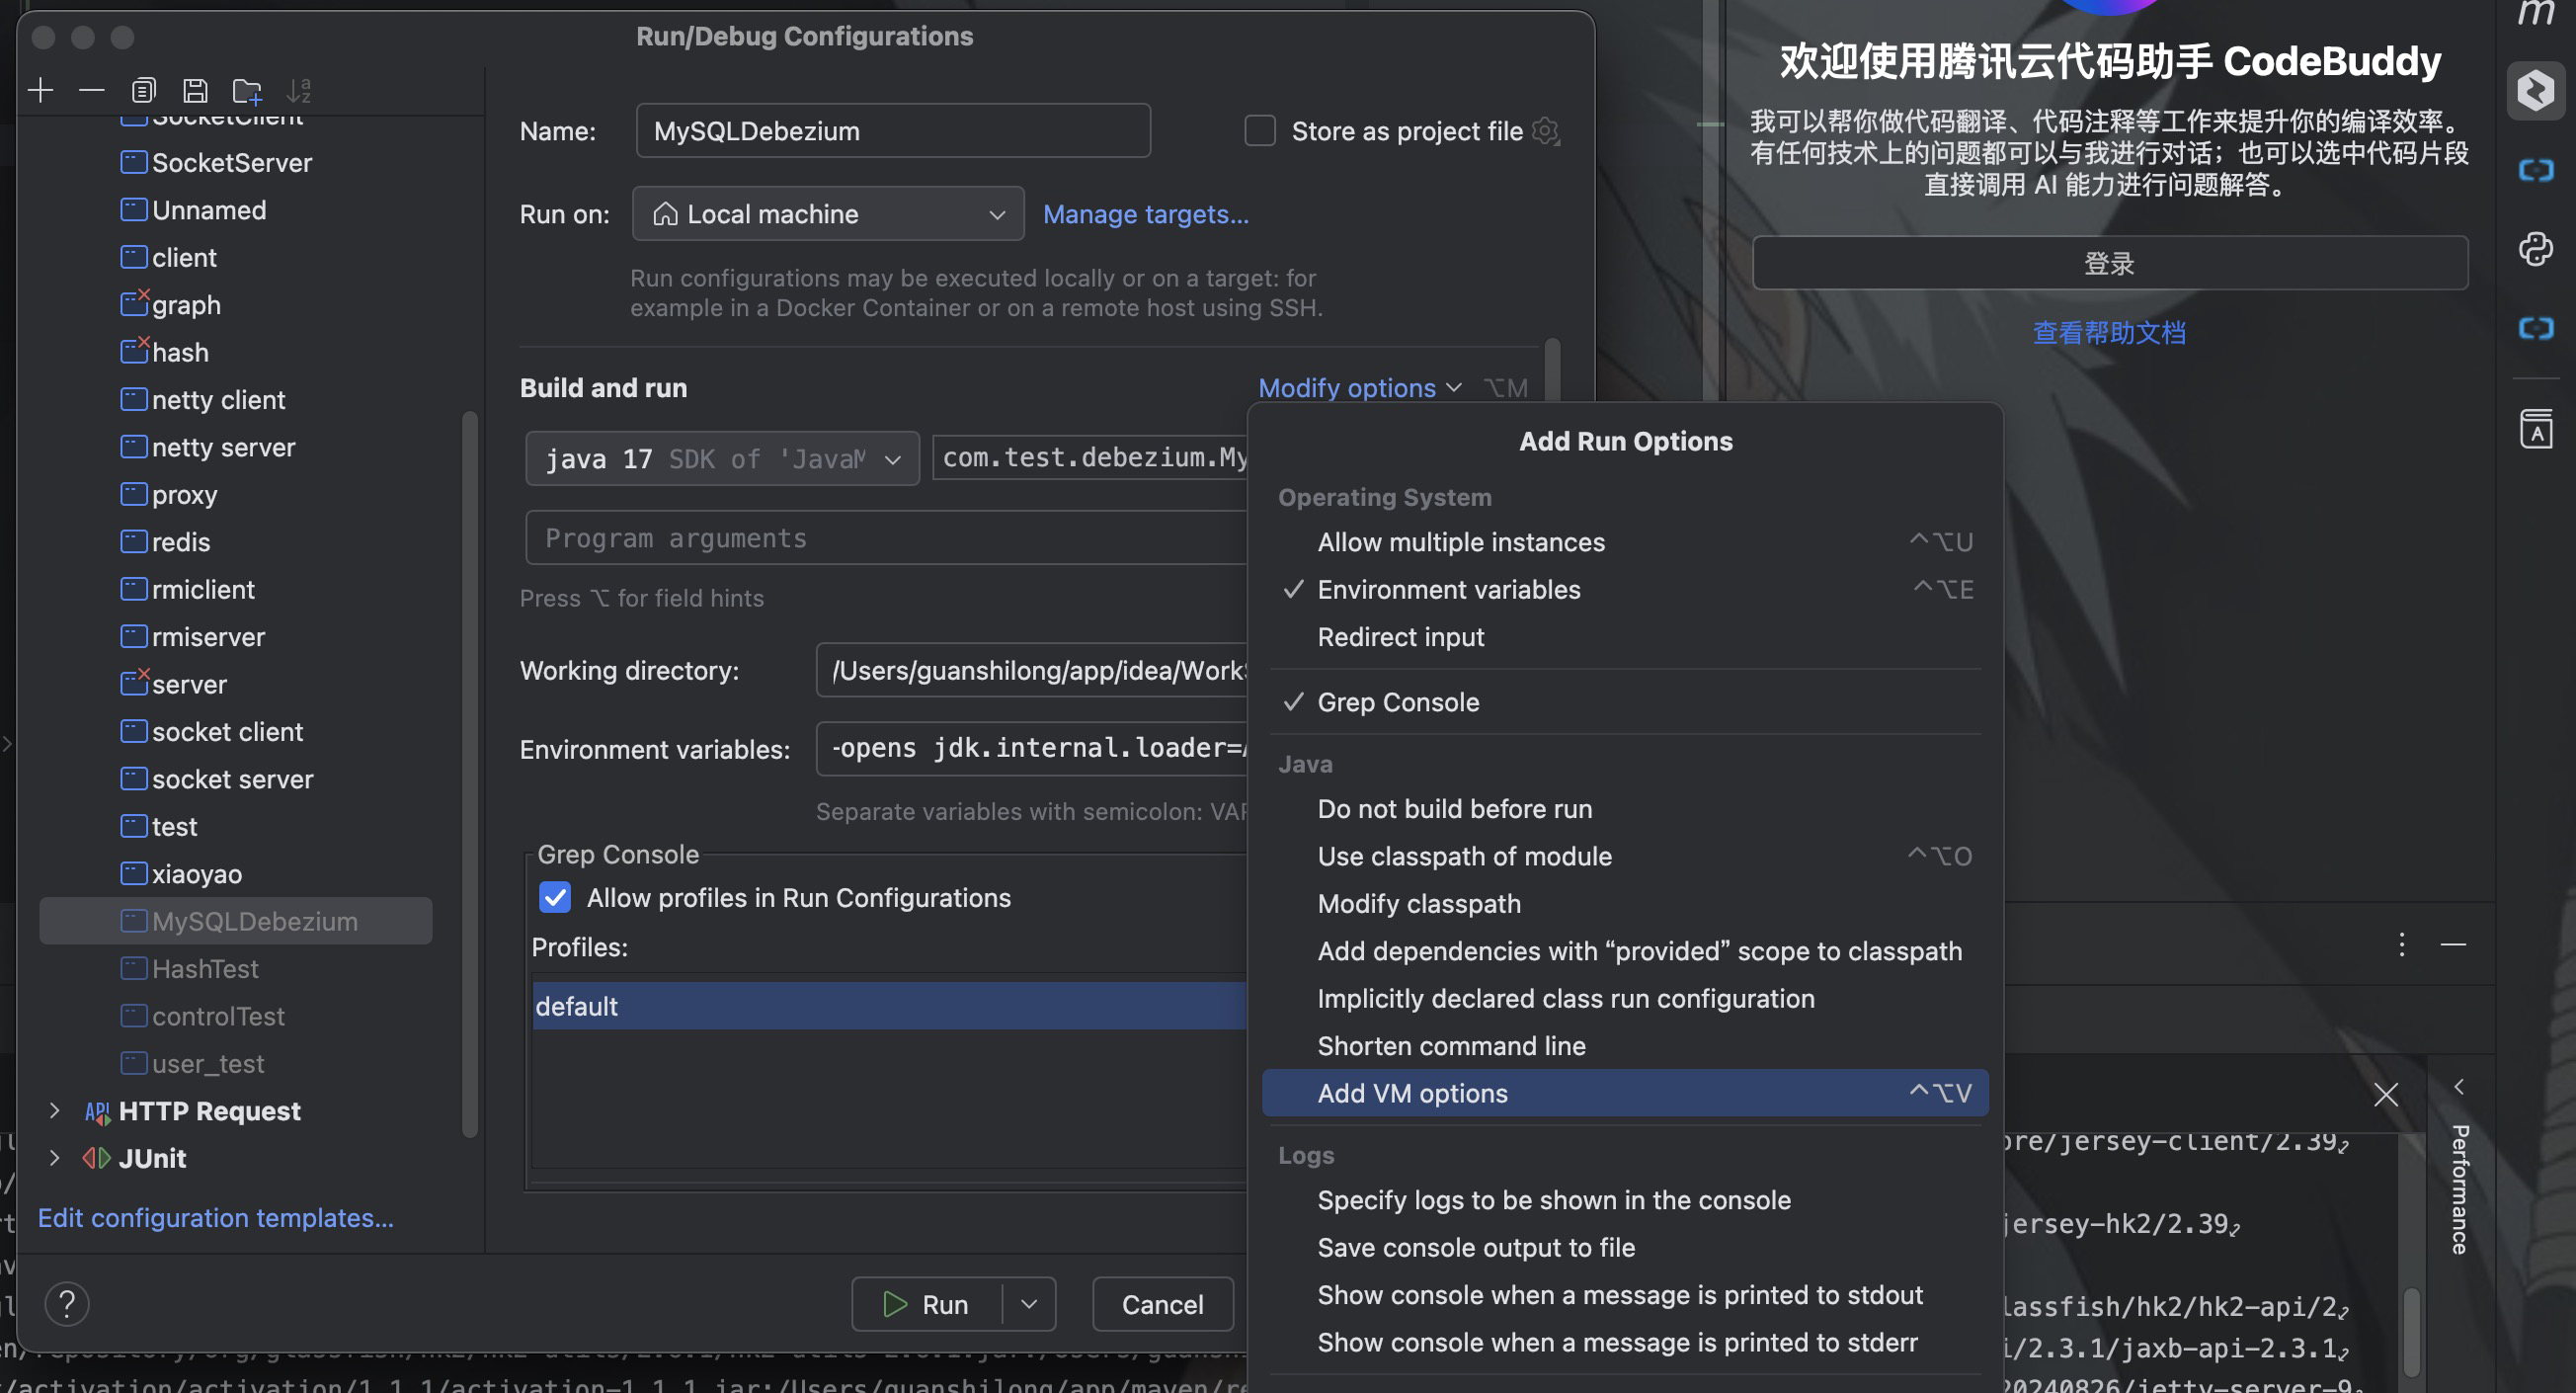The height and width of the screenshot is (1393, 2576).
Task: Open the 查看帮助文档 help docs link
Action: pyautogui.click(x=2109, y=333)
